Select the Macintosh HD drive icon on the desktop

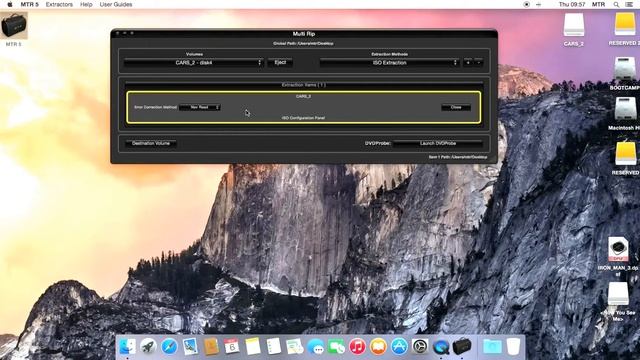pyautogui.click(x=625, y=109)
